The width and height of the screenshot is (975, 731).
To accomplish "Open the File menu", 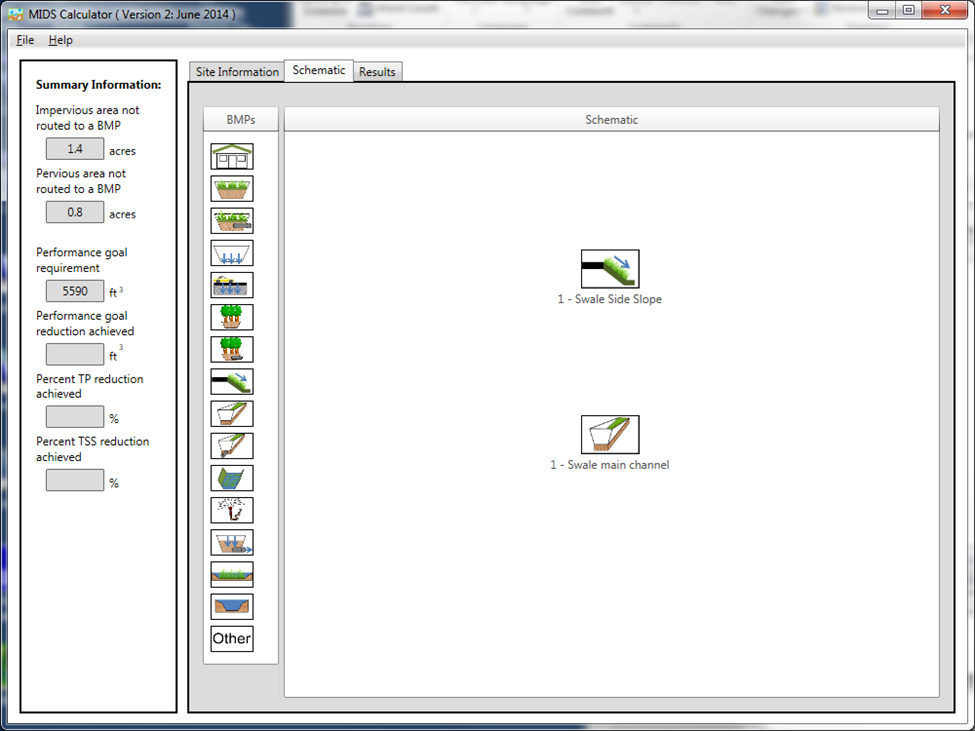I will click(x=25, y=40).
